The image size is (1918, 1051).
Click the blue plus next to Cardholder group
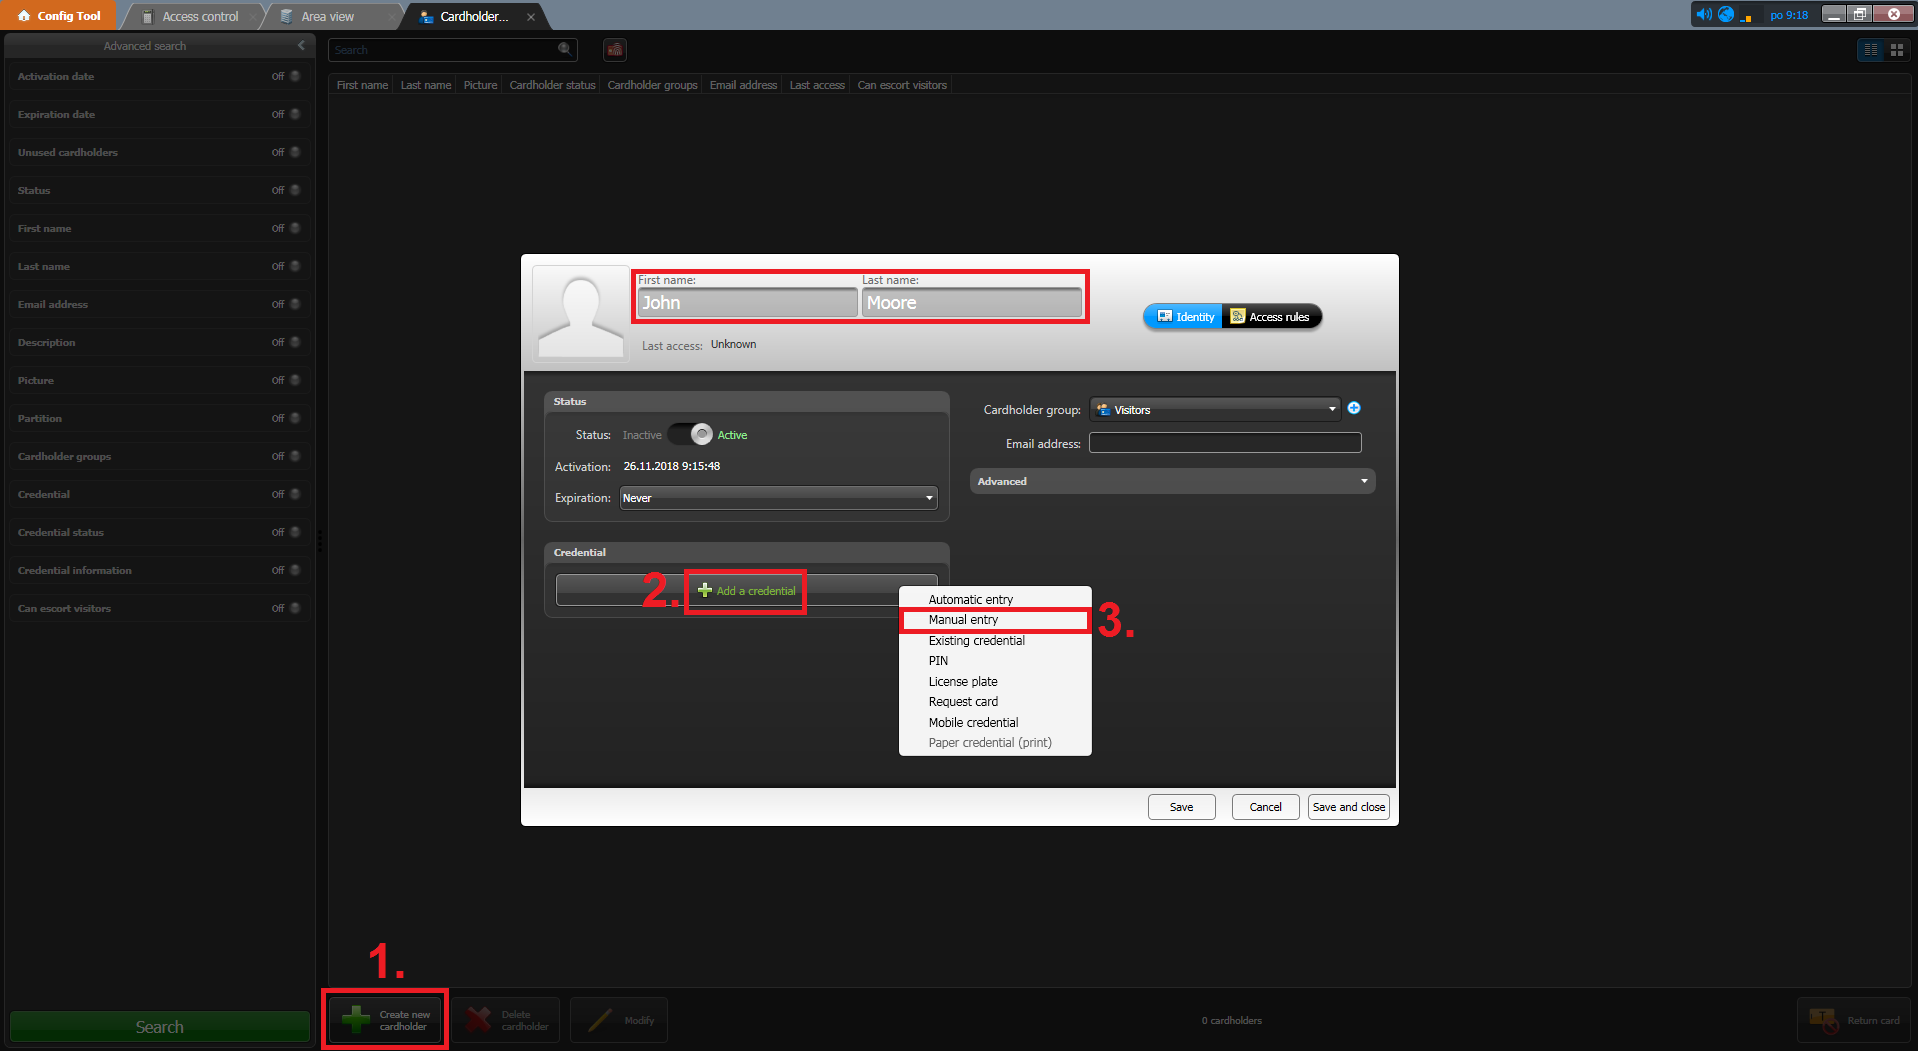(1354, 408)
